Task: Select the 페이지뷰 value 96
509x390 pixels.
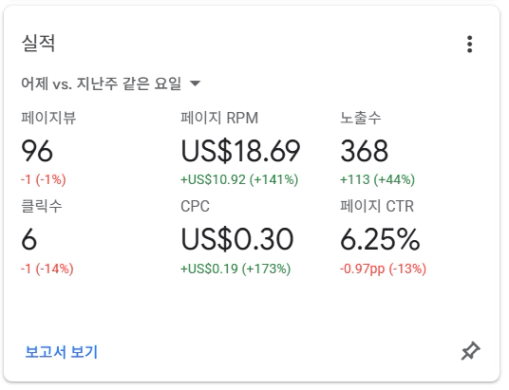Action: pos(37,151)
